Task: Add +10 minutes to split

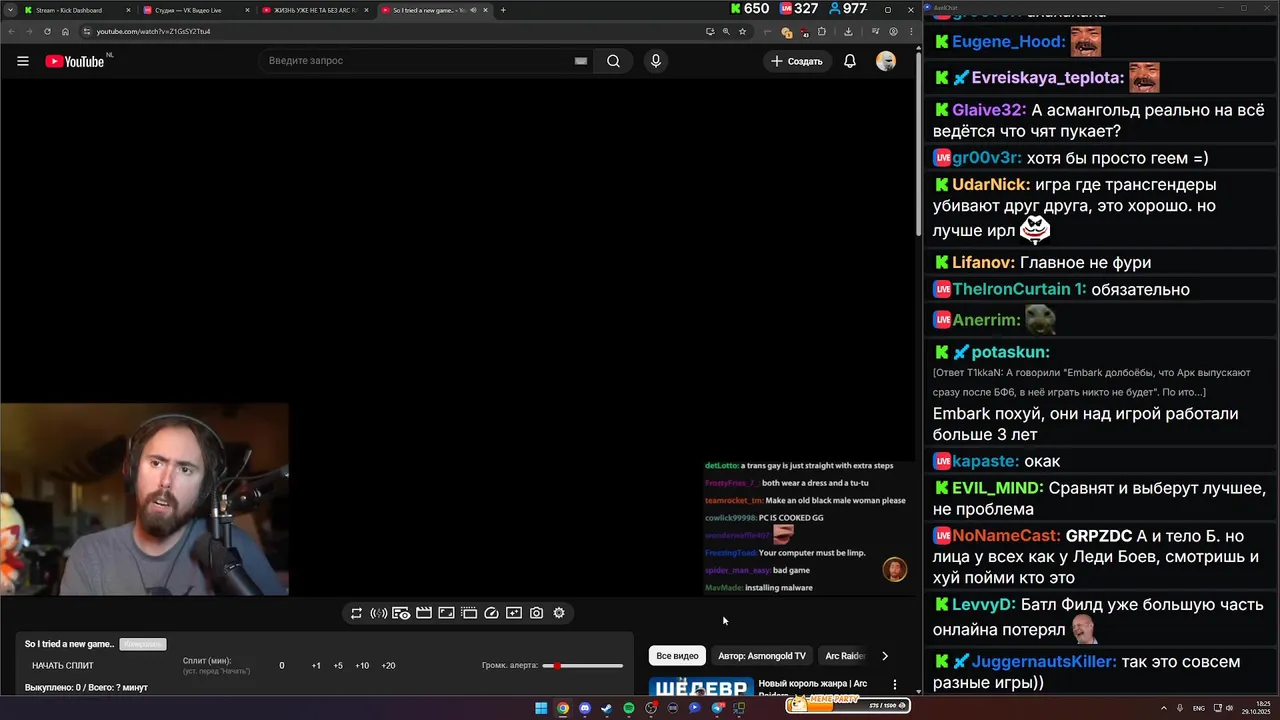Action: click(x=362, y=665)
